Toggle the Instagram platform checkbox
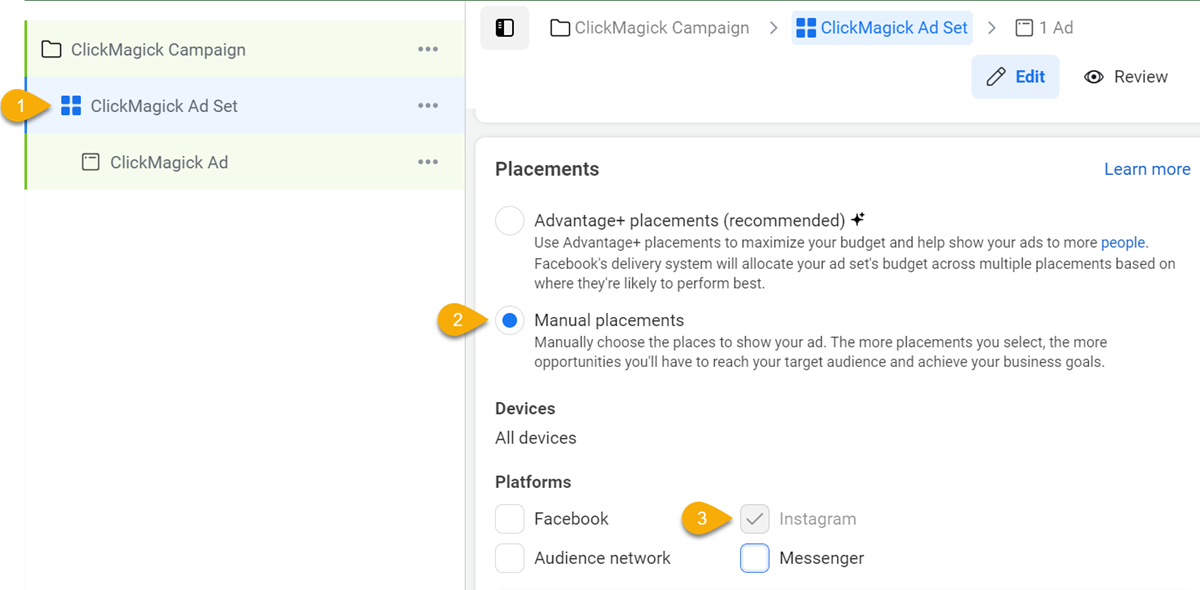Screen dimensions: 1200x590 [755, 519]
